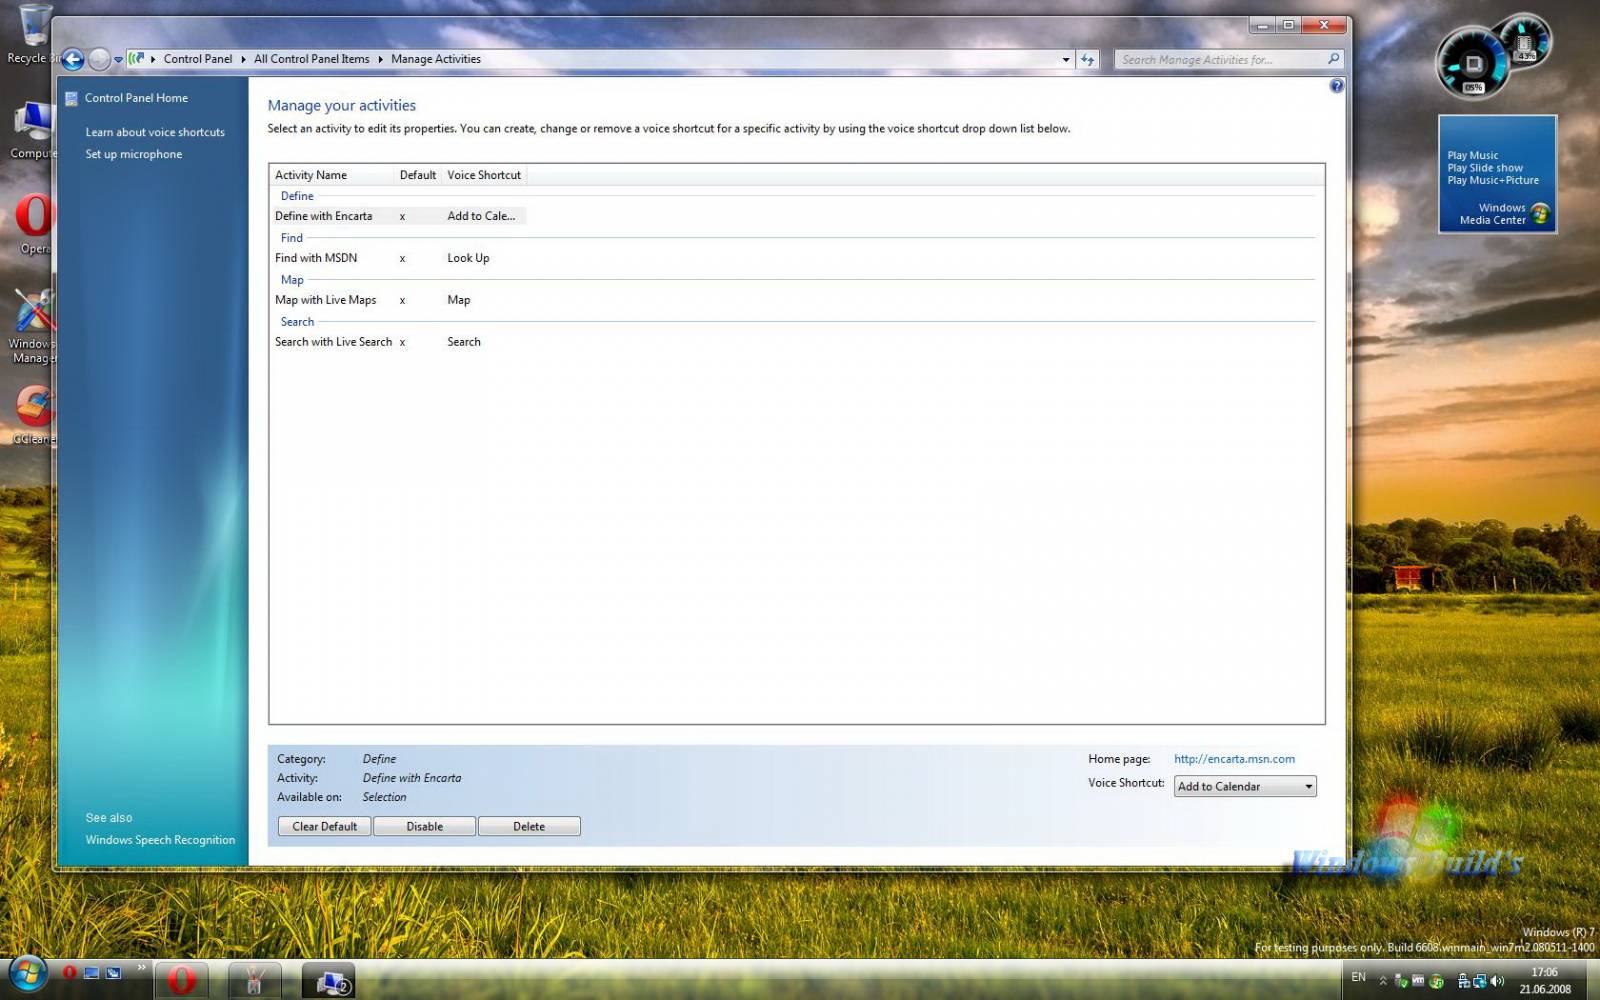This screenshot has width=1600, height=1000.
Task: Open the Set up microphone link
Action: pyautogui.click(x=134, y=154)
